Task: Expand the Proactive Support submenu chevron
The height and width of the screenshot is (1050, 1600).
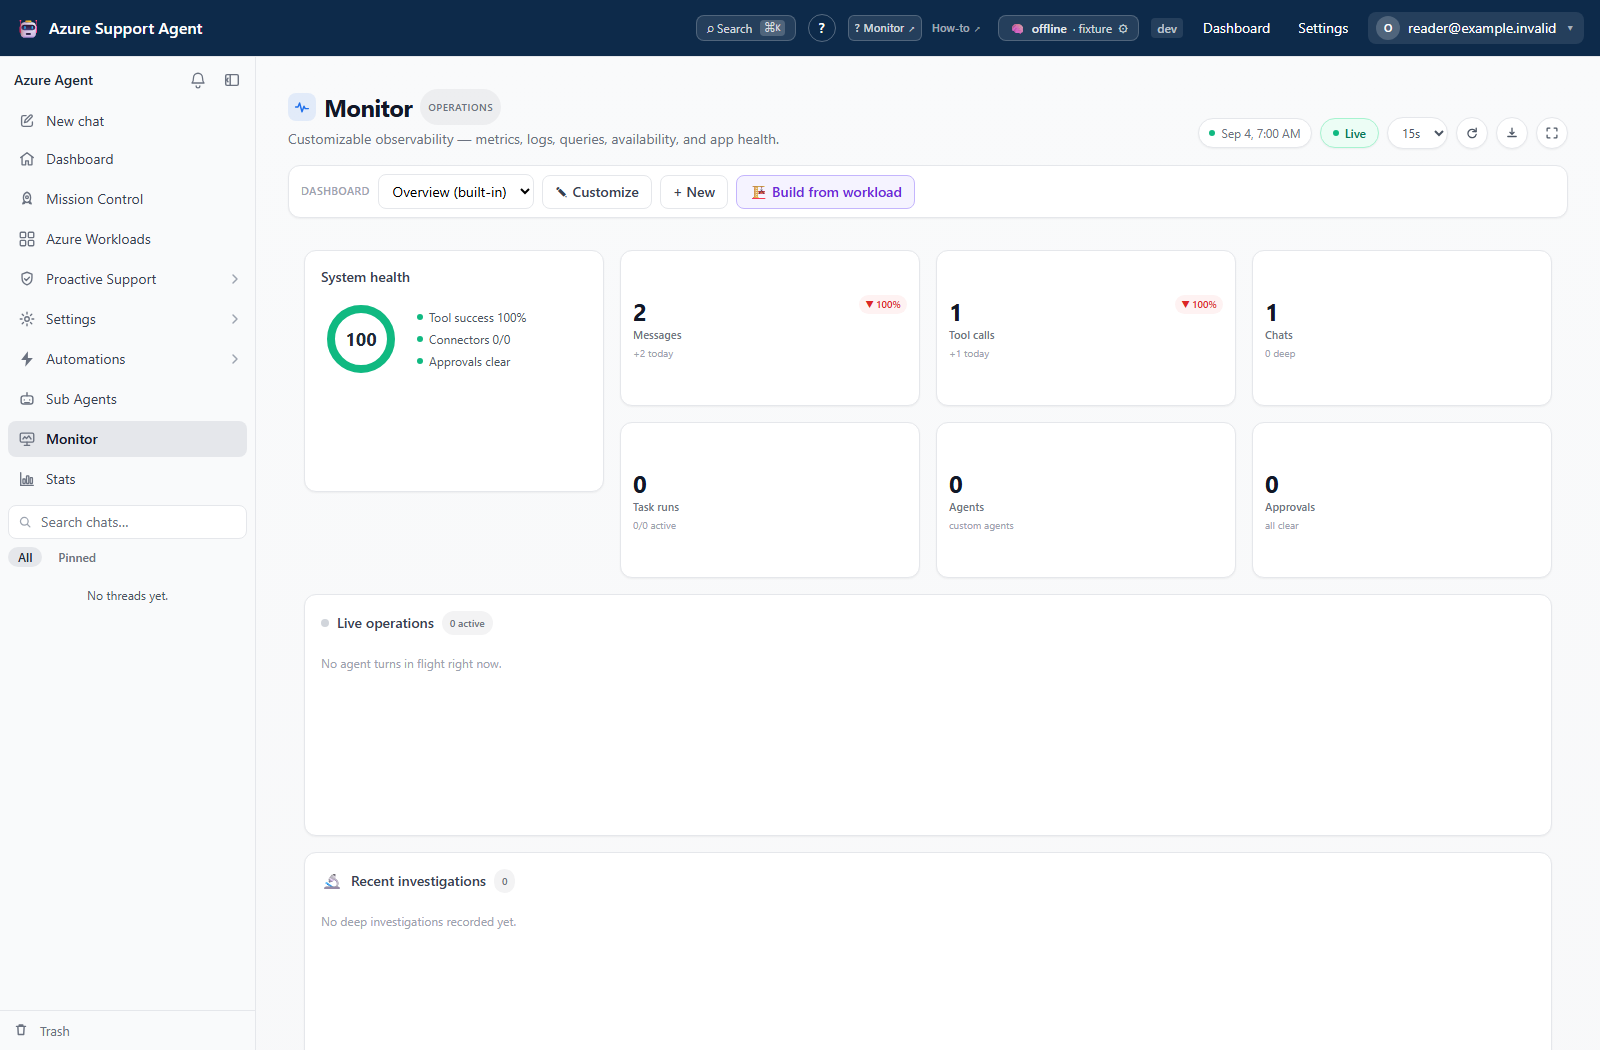Action: point(235,279)
